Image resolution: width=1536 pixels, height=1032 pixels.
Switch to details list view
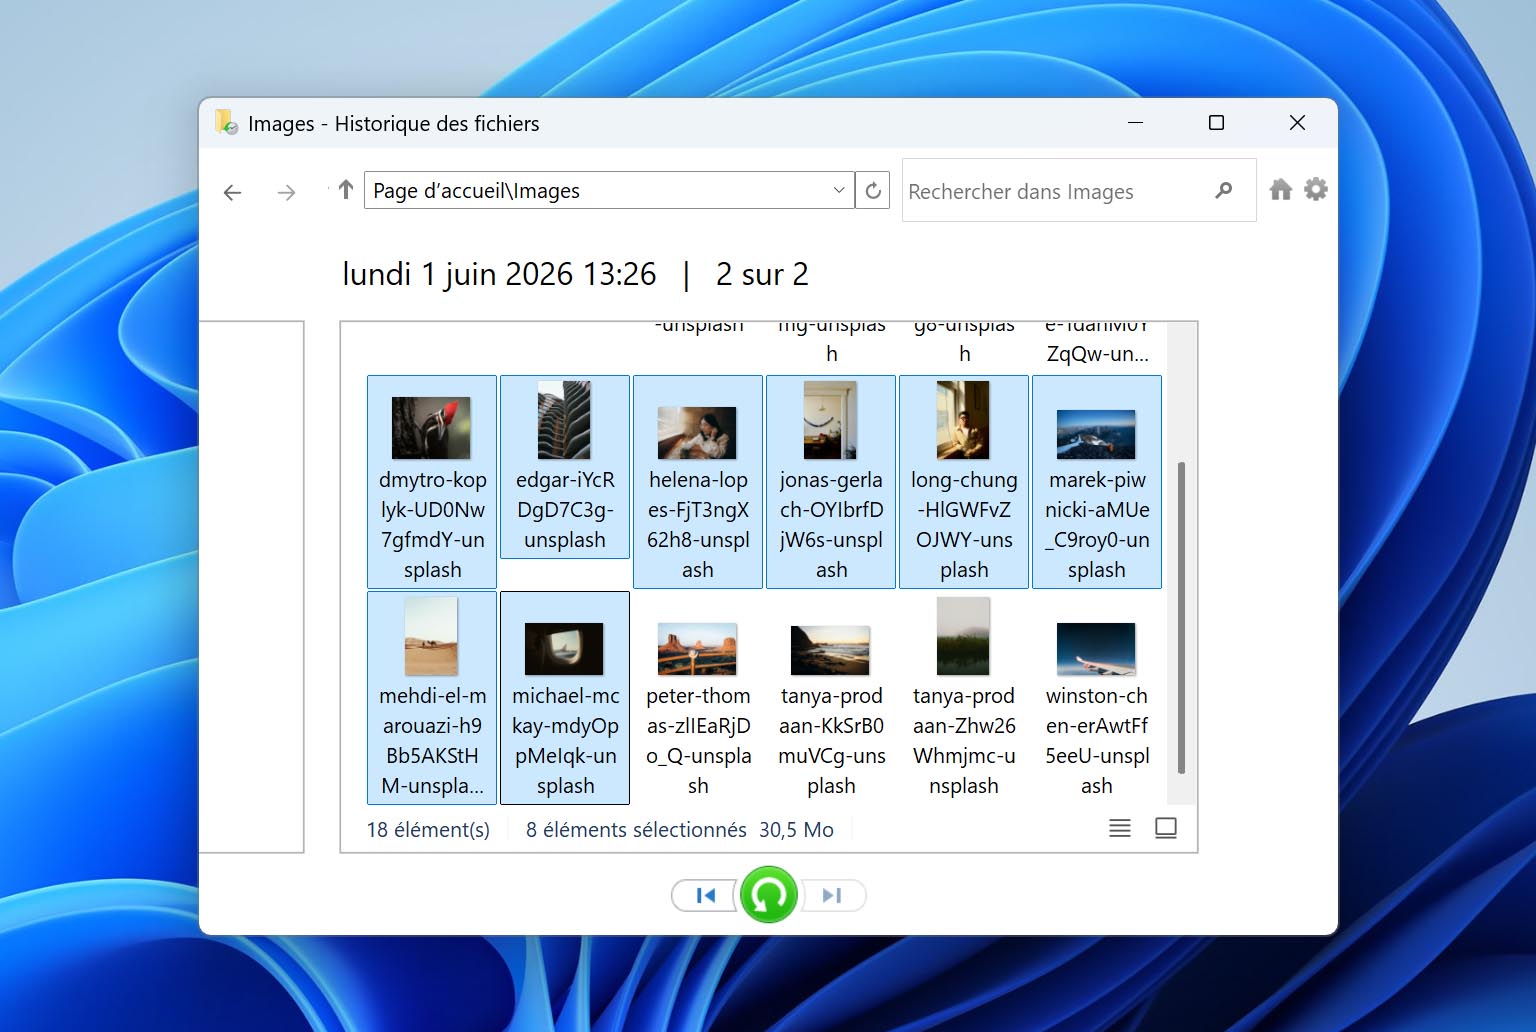coord(1120,828)
